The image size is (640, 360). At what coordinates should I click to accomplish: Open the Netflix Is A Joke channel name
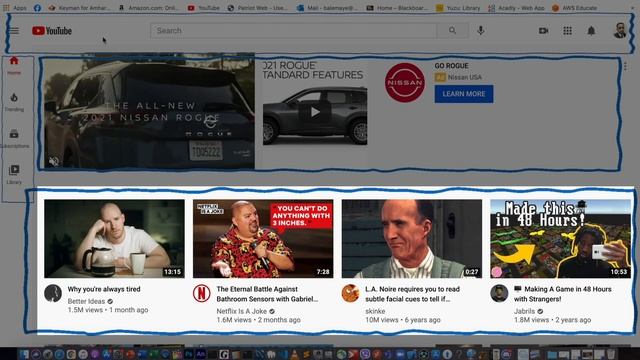coord(241,311)
